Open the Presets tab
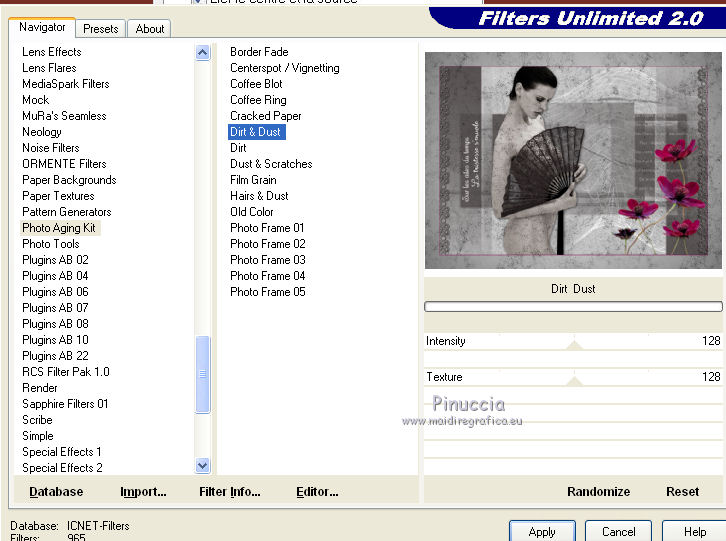This screenshot has height=541, width=726. tap(100, 29)
